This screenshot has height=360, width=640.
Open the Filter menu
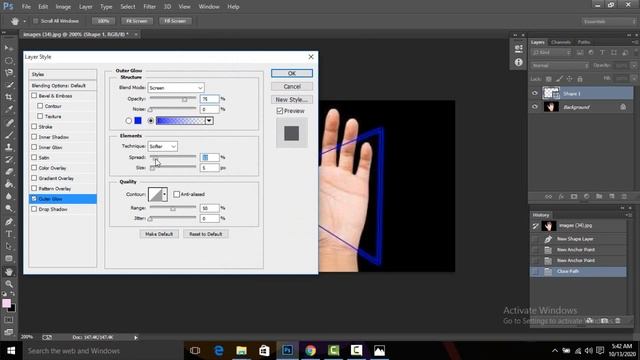click(149, 7)
